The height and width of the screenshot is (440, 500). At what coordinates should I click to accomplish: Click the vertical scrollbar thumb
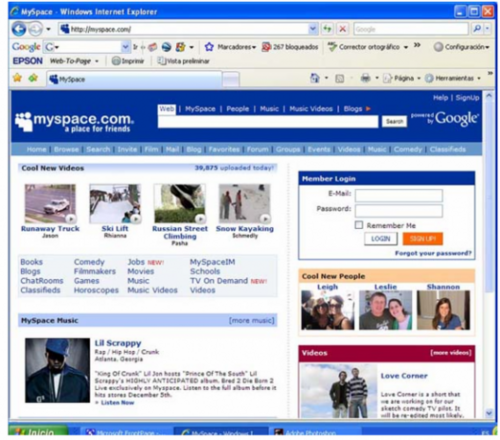tap(489, 197)
